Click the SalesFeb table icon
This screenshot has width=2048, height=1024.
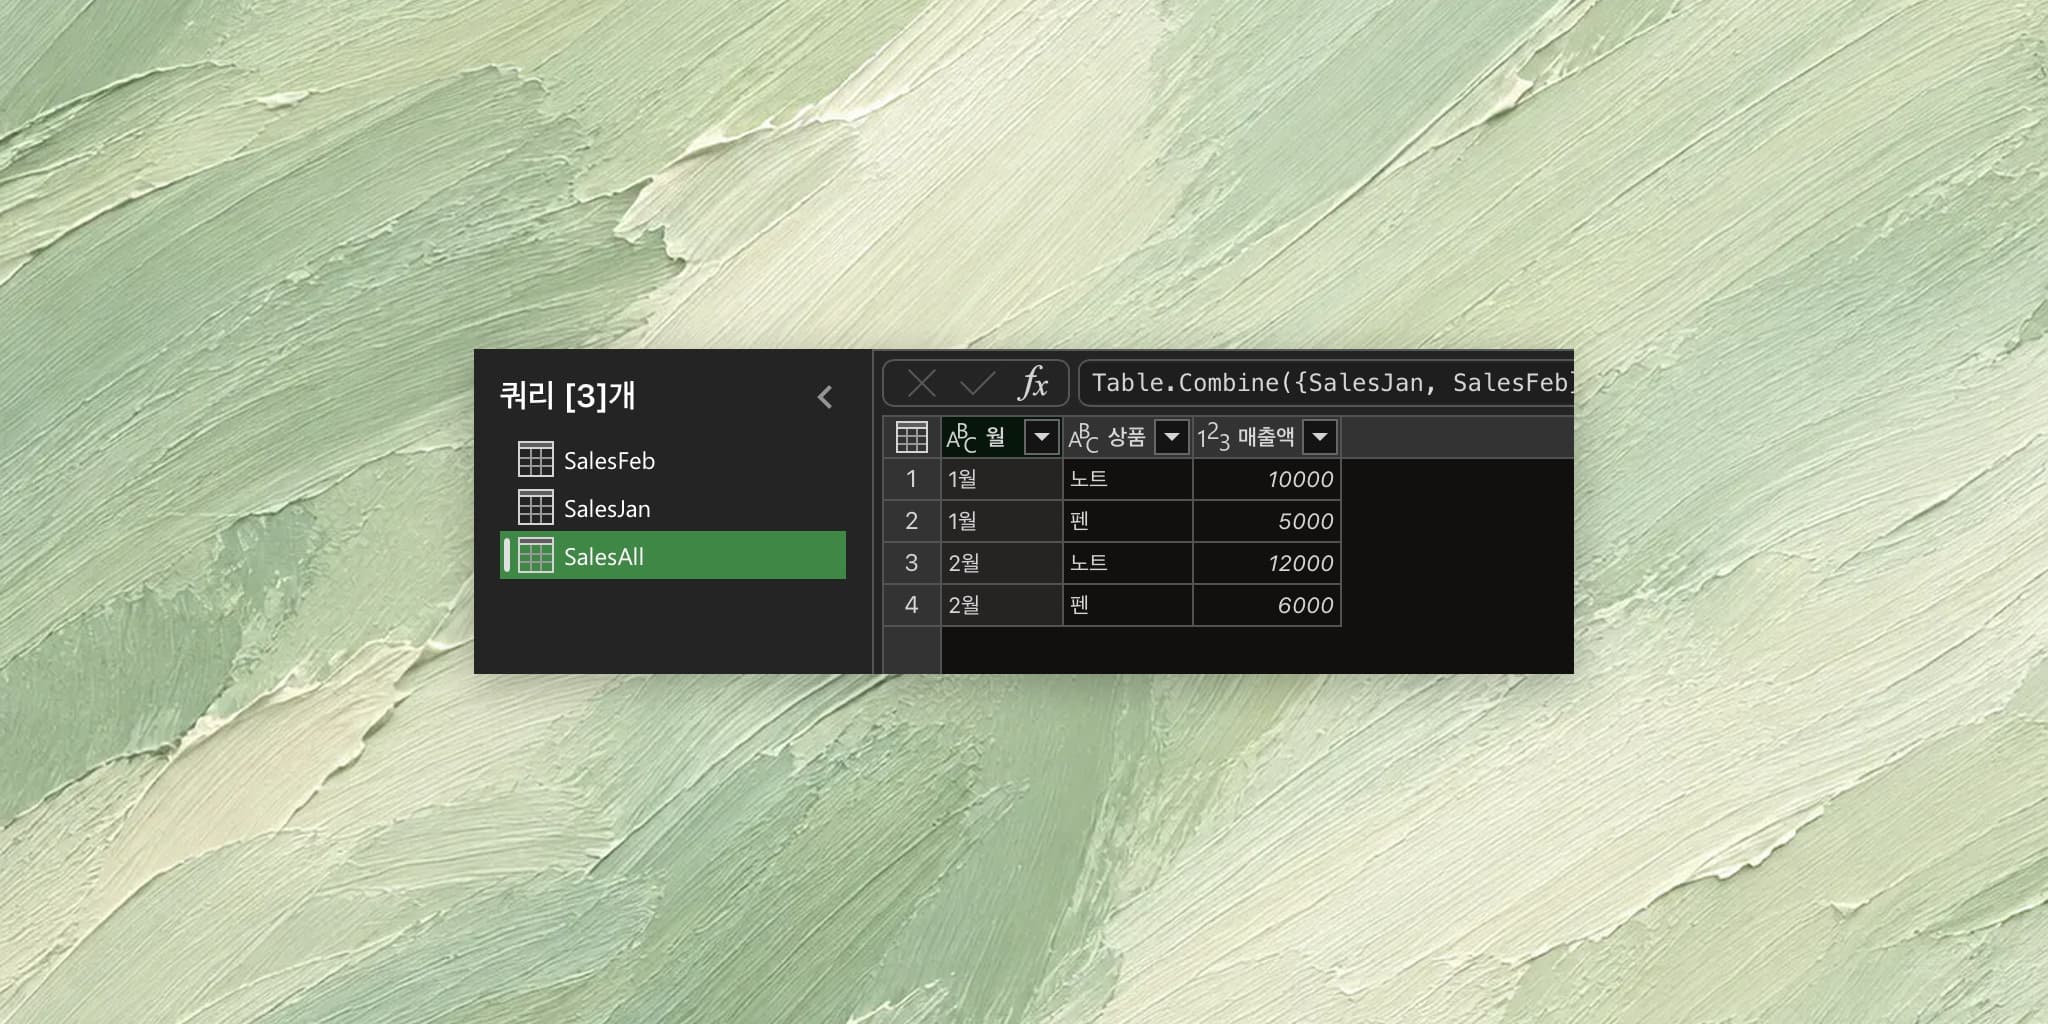click(x=535, y=459)
